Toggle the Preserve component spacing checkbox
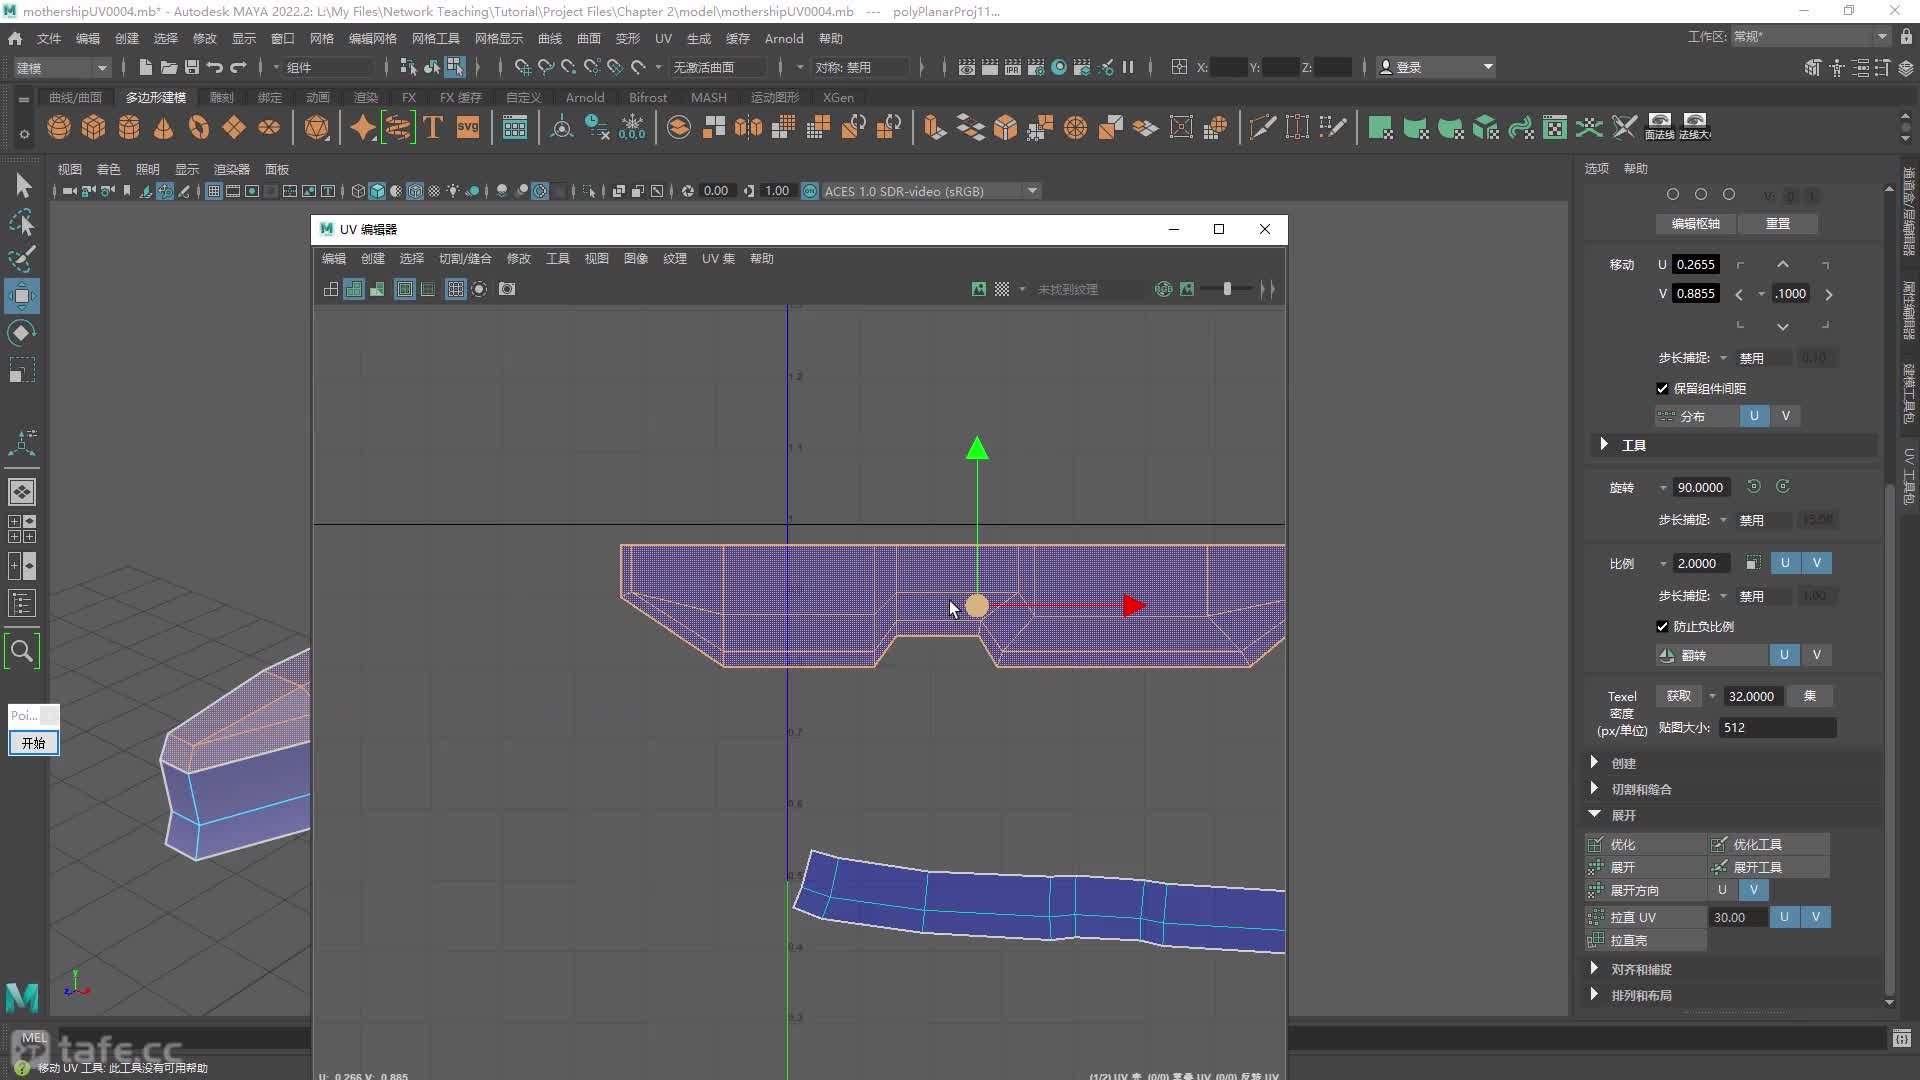 pos(1662,388)
